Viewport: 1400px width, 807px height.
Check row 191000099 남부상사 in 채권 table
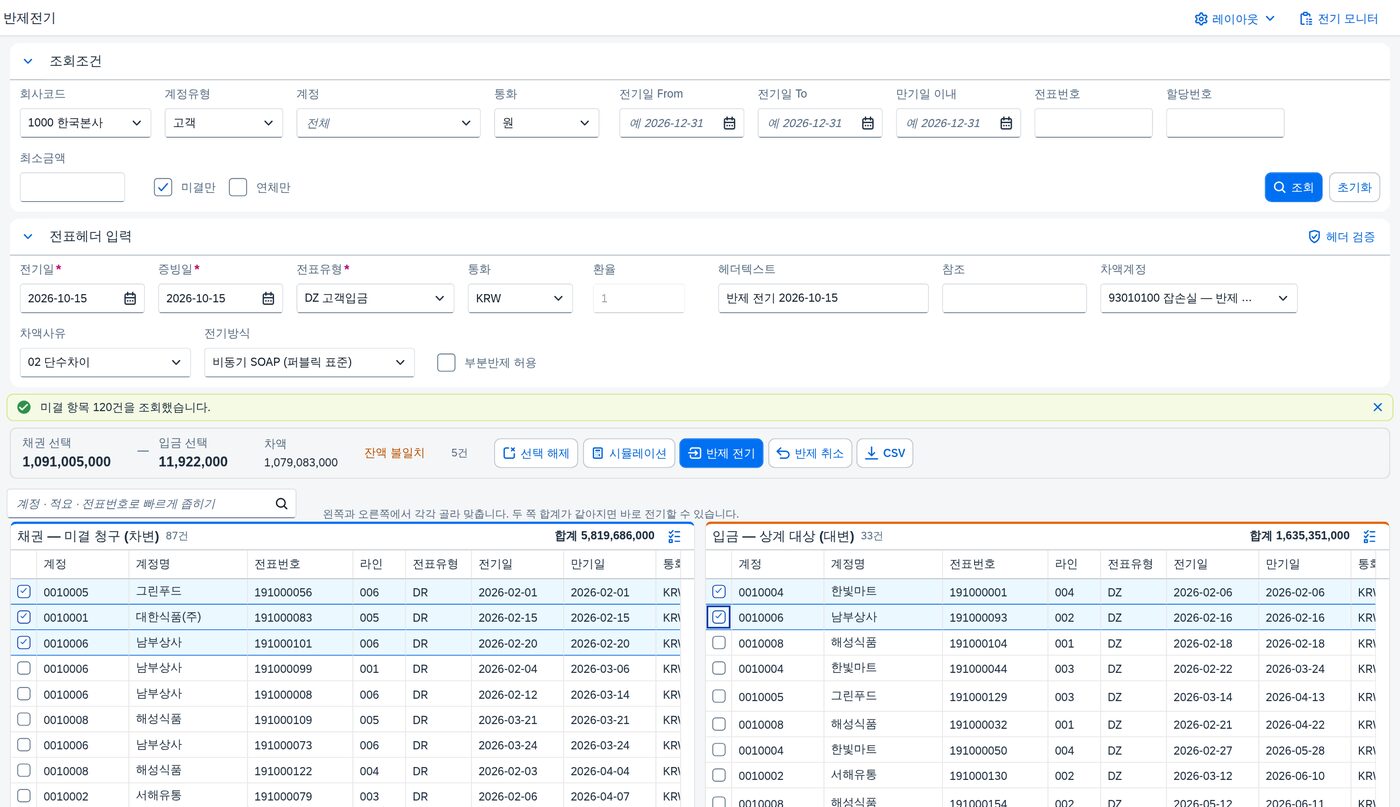tap(24, 668)
